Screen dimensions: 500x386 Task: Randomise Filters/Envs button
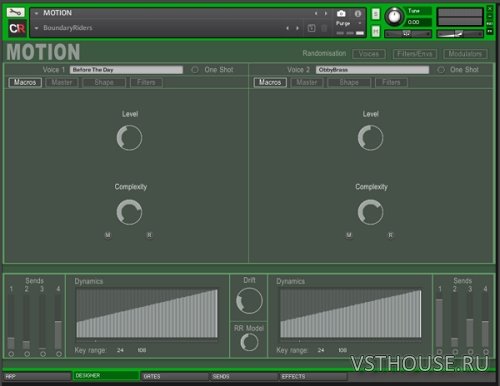click(x=415, y=54)
